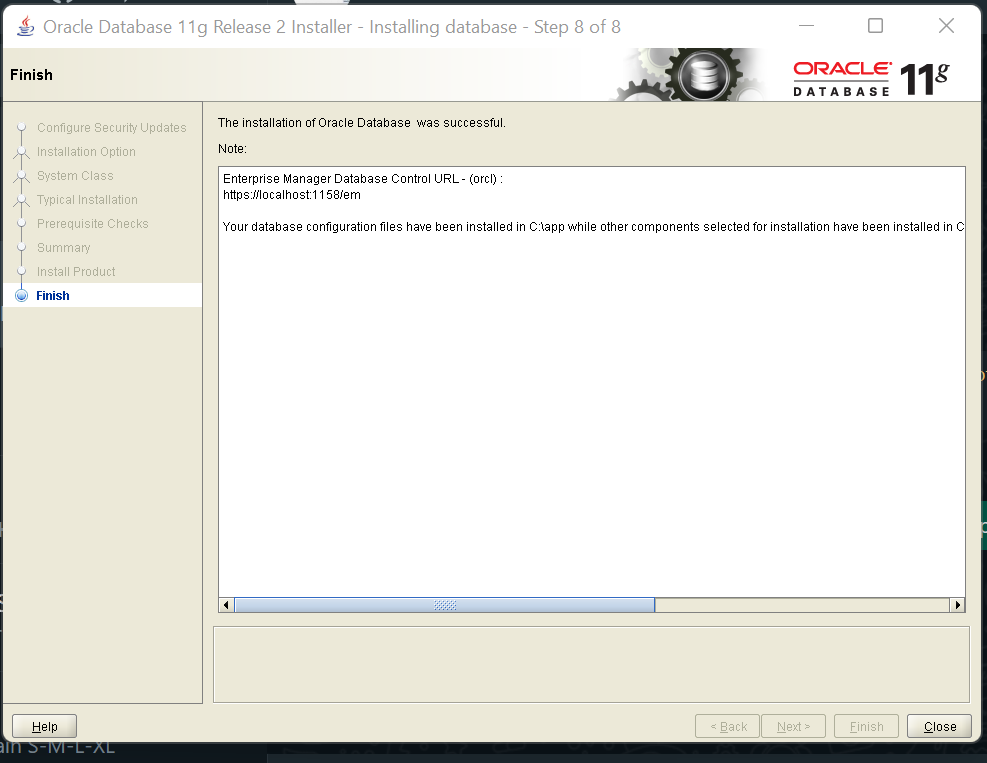987x763 pixels.
Task: Select the Installation Option step
Action: click(86, 152)
